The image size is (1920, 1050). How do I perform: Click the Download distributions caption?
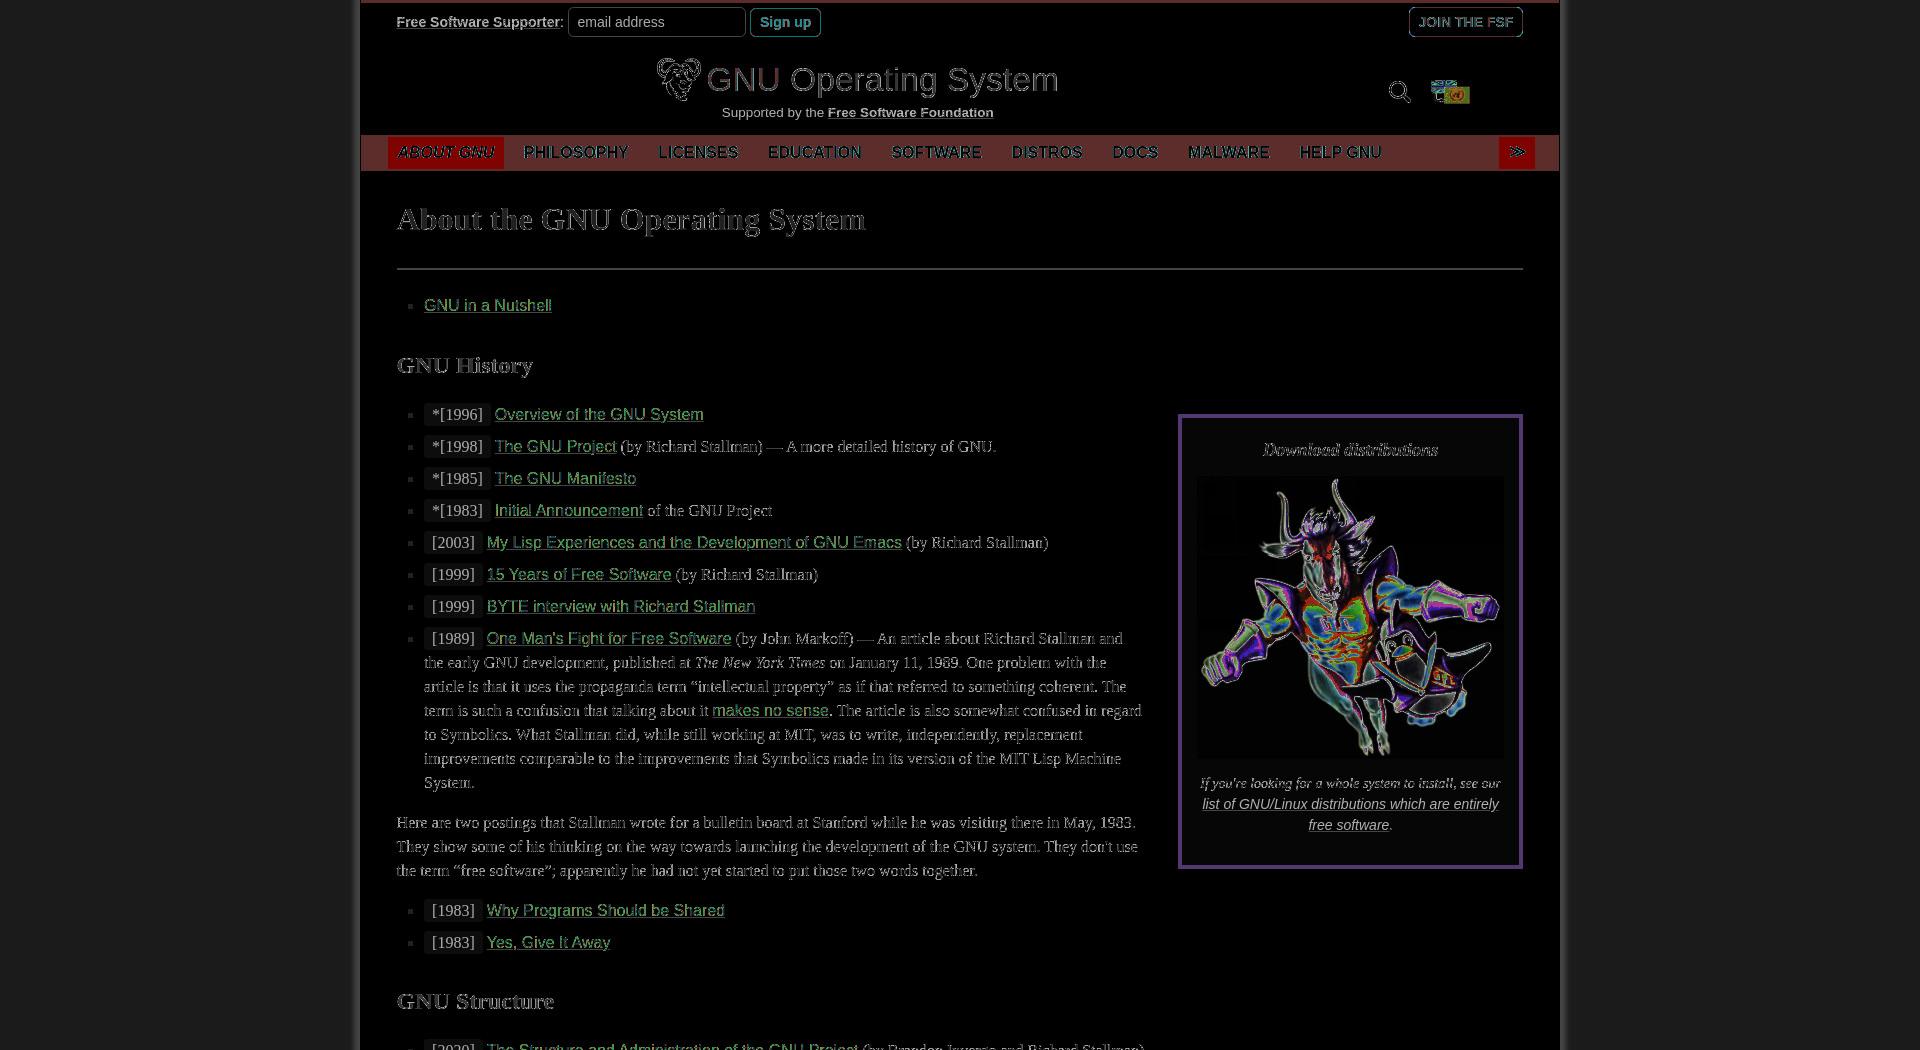pyautogui.click(x=1350, y=450)
